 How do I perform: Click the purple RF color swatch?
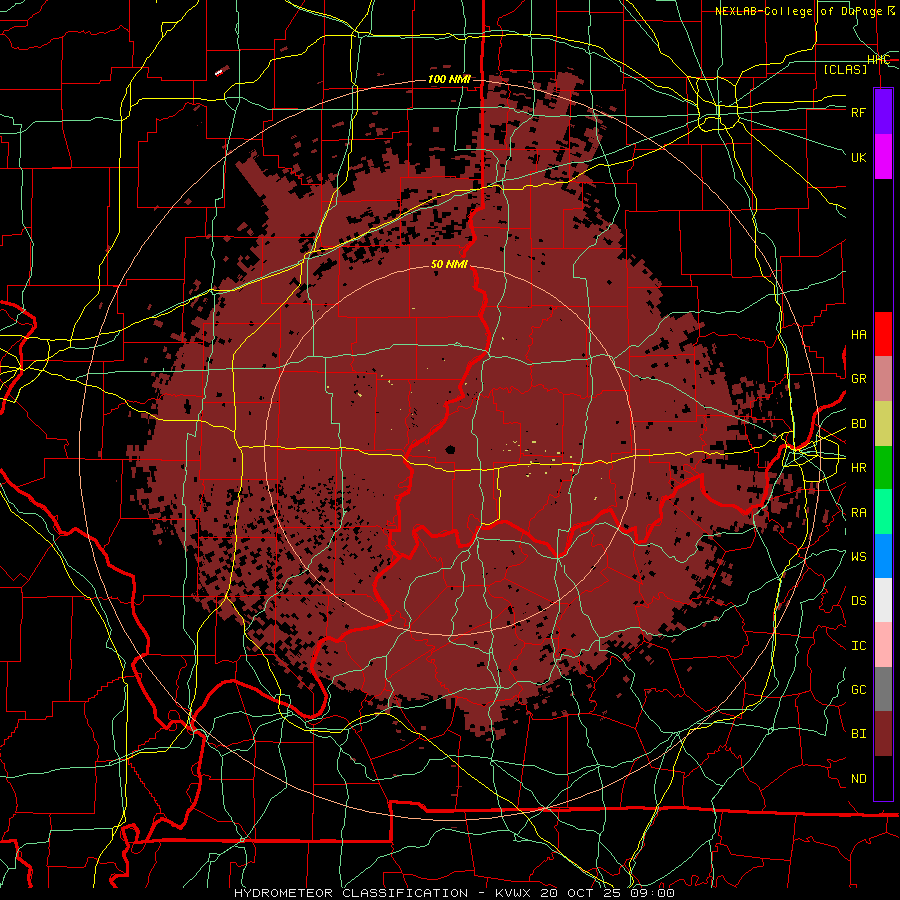pyautogui.click(x=883, y=112)
